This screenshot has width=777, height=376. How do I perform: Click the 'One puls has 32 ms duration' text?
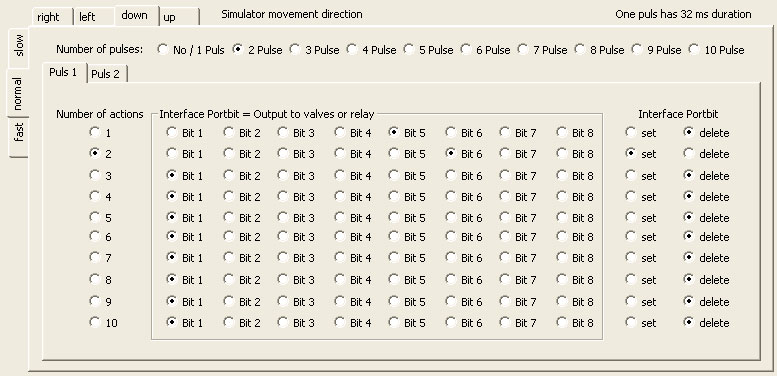[683, 14]
